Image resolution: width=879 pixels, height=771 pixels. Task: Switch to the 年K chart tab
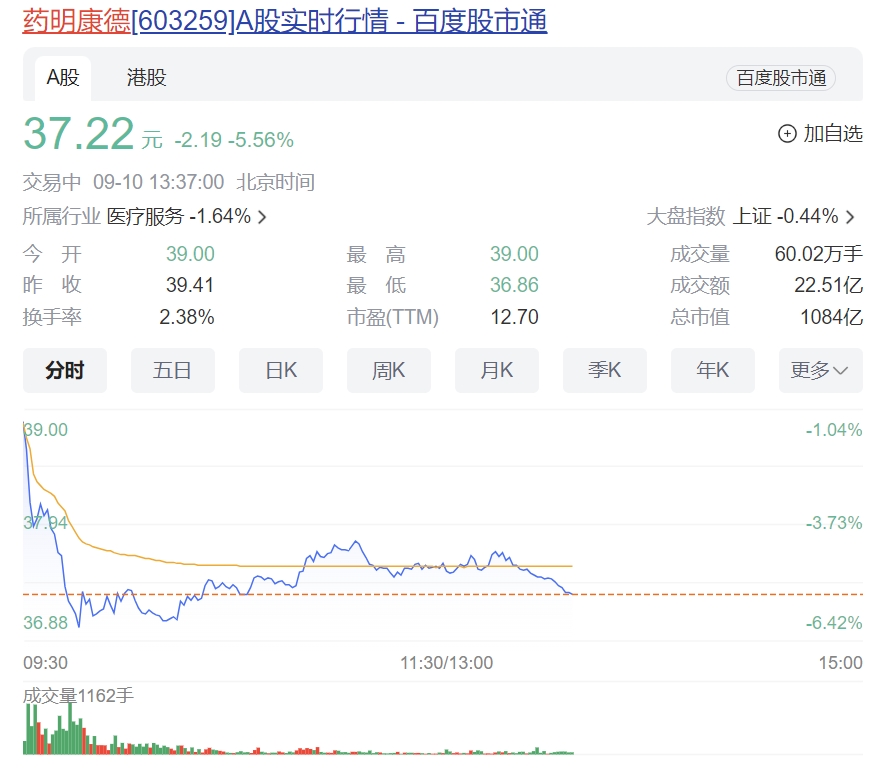(x=713, y=370)
